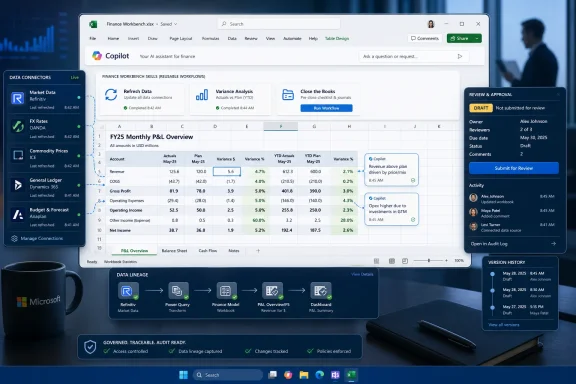Image resolution: width=576 pixels, height=384 pixels.
Task: Open the Formulas ribbon tab
Action: pos(210,39)
